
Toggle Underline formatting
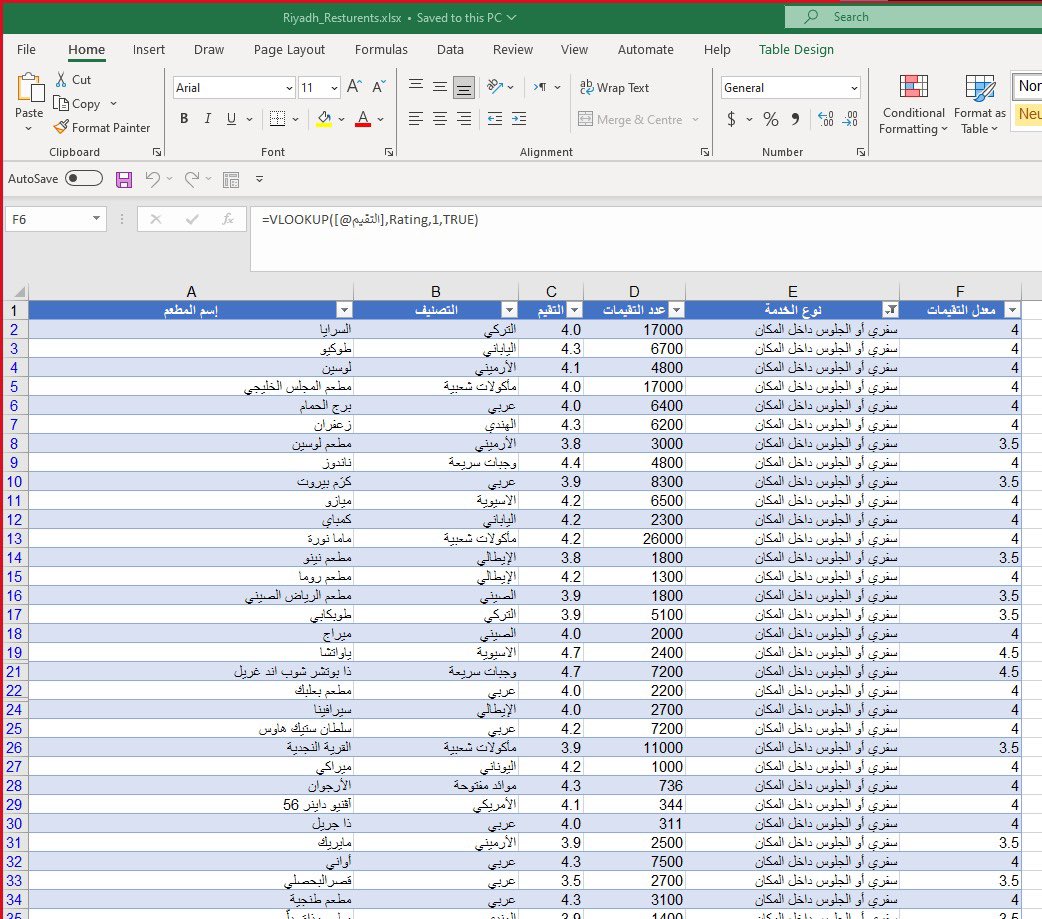[x=231, y=119]
